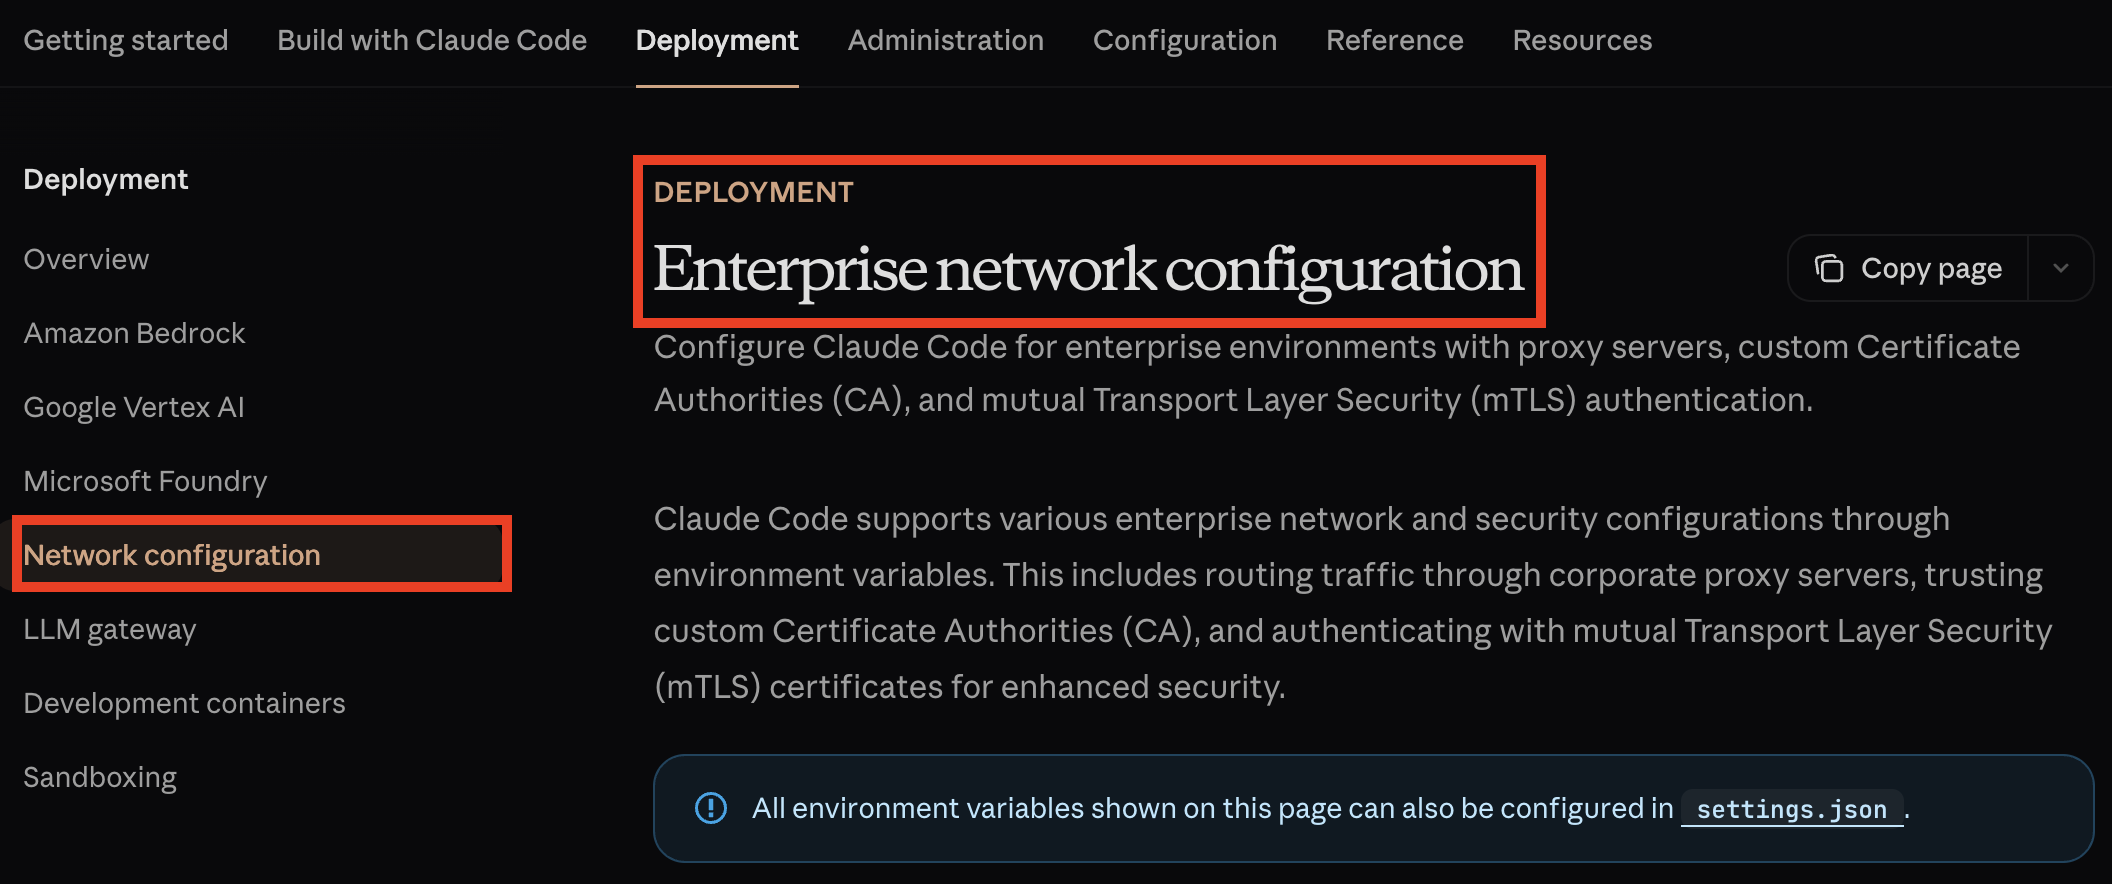Open the Administration tab
2112x884 pixels.
coord(946,40)
